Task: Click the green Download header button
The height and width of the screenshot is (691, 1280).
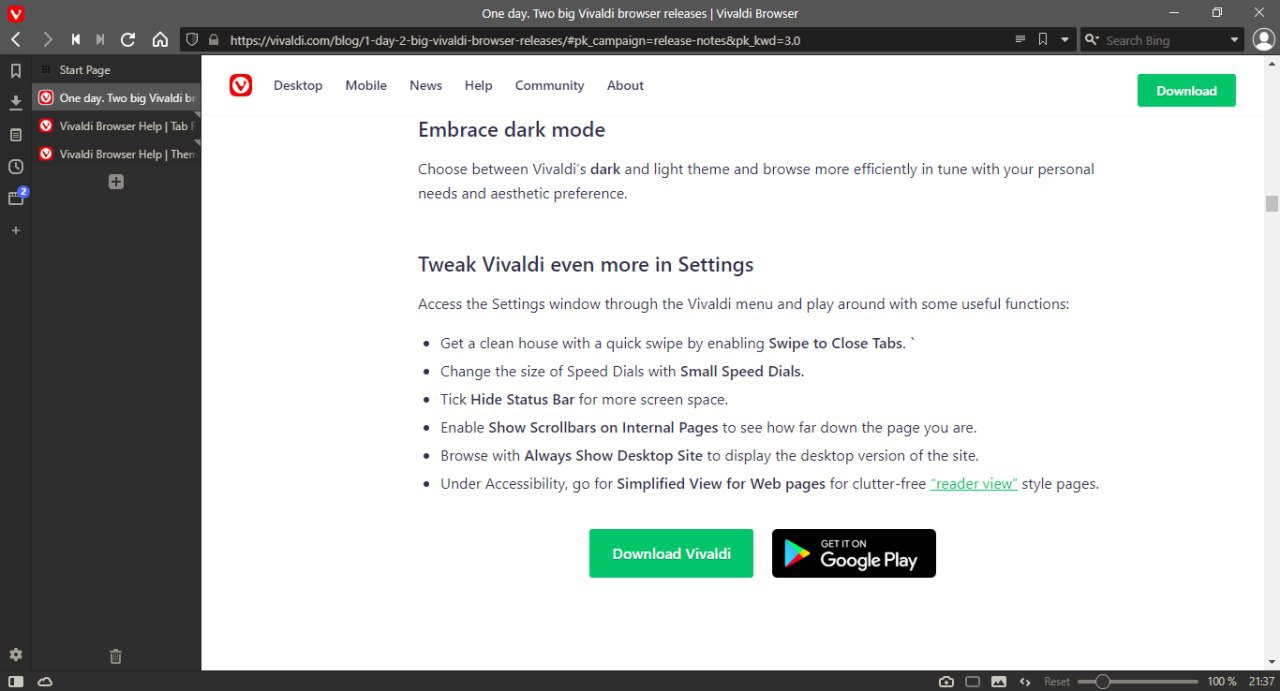Action: pyautogui.click(x=1187, y=90)
